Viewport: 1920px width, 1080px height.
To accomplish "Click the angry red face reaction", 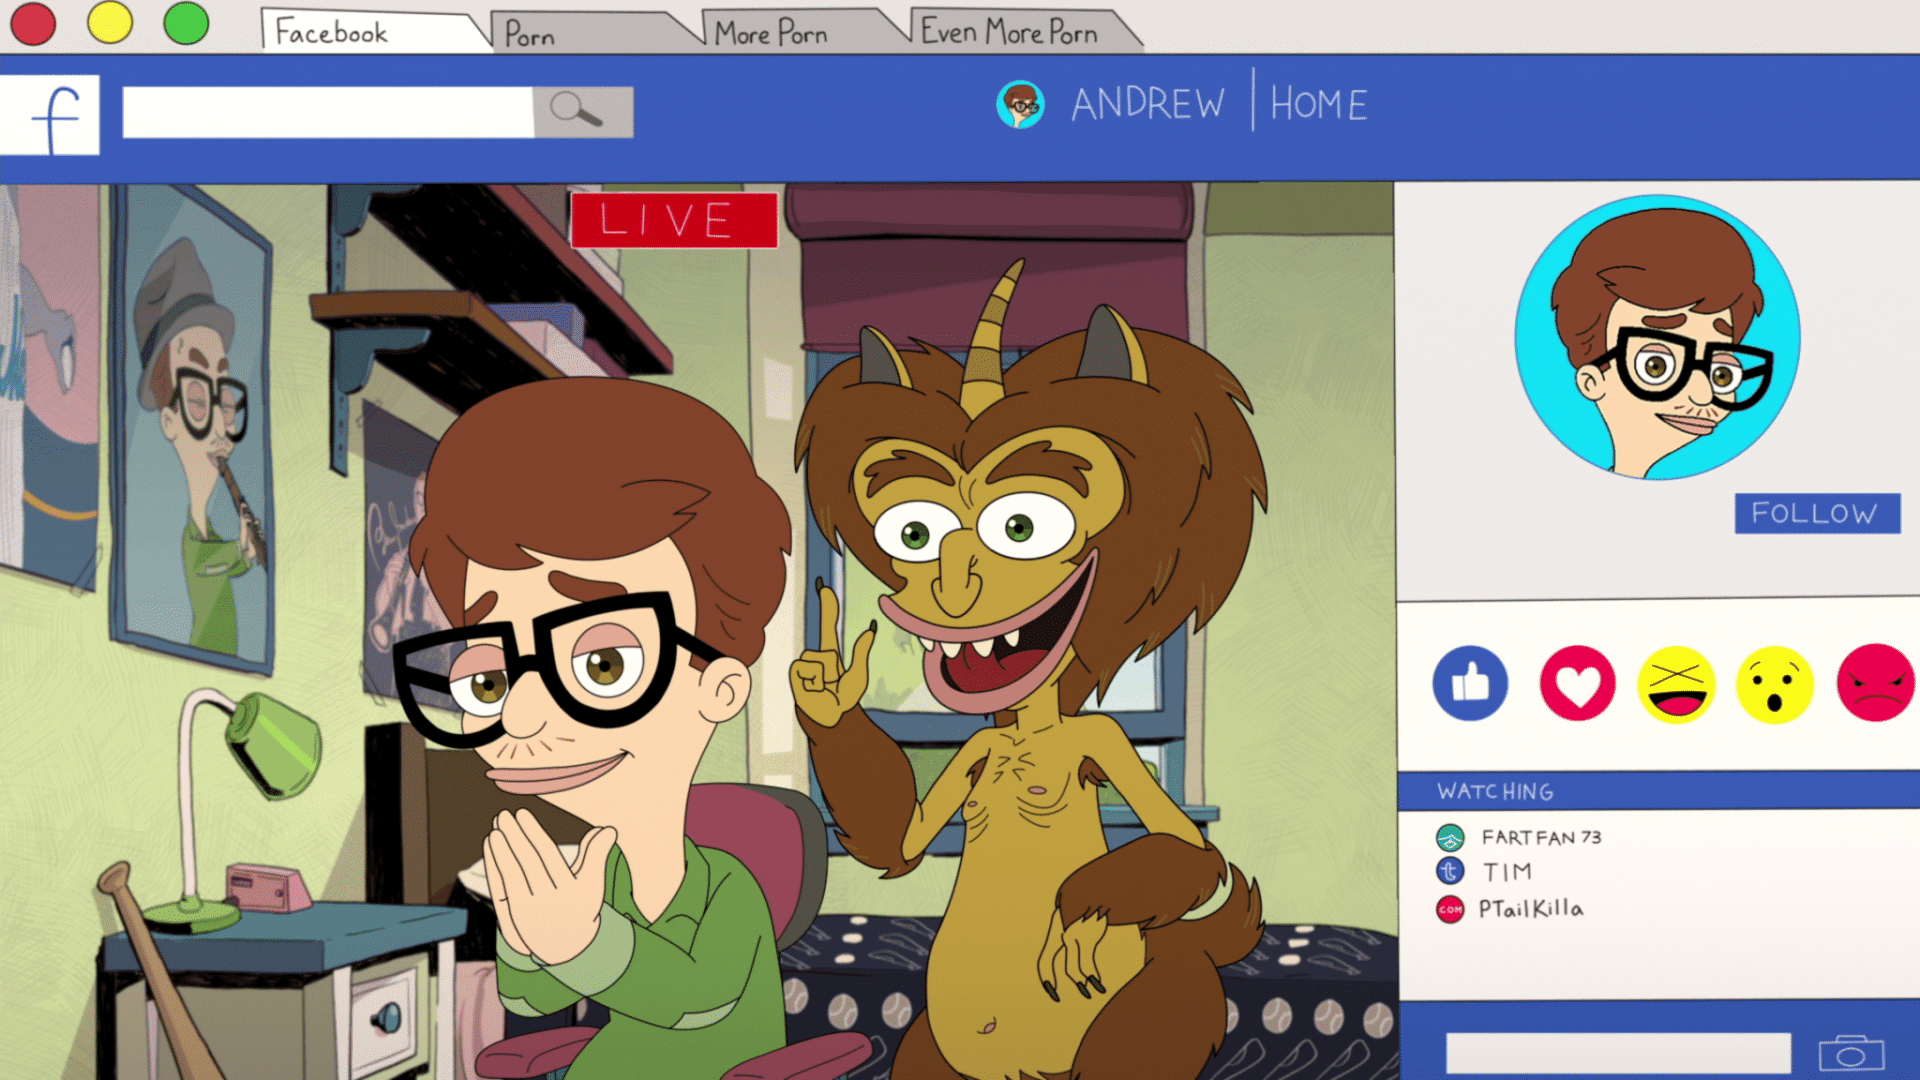I will 1875,683.
